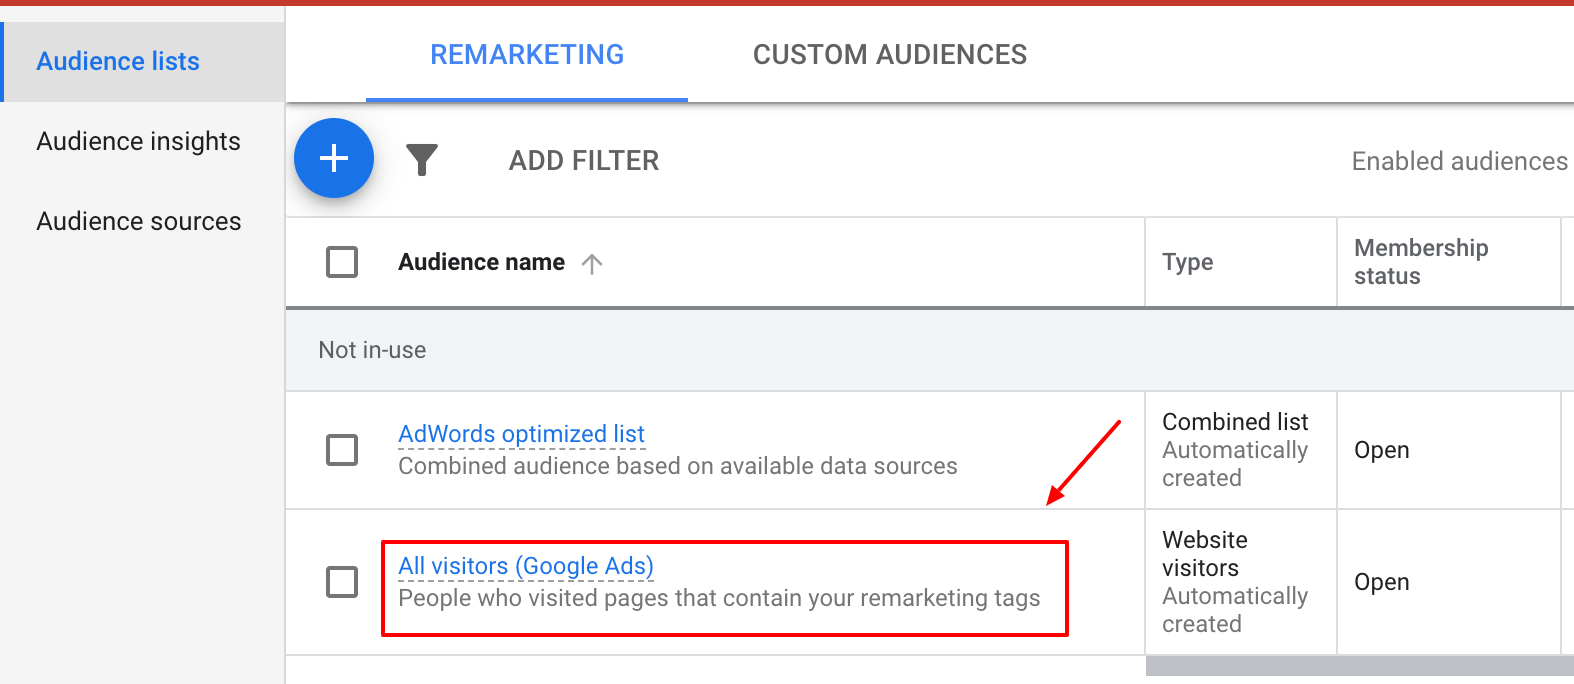This screenshot has width=1574, height=684.
Task: Click the Not in-use group row
Action: (x=372, y=350)
